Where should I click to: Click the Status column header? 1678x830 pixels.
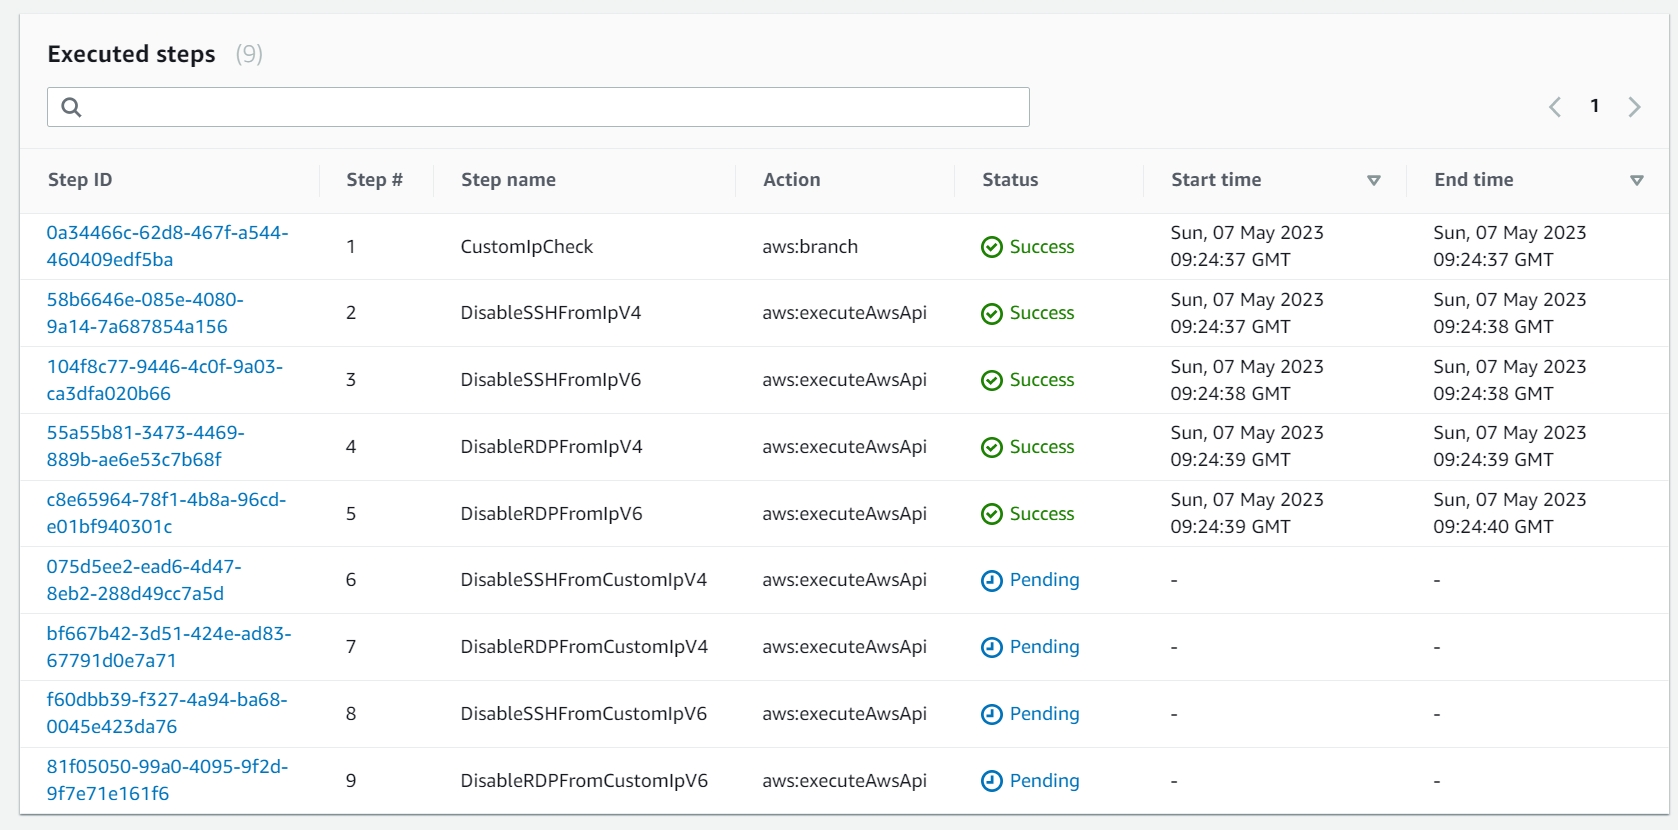[1010, 180]
